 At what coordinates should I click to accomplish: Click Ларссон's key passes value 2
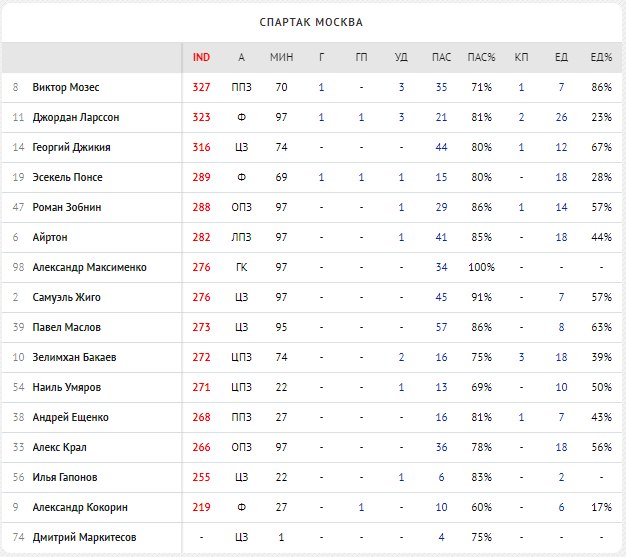pos(521,117)
